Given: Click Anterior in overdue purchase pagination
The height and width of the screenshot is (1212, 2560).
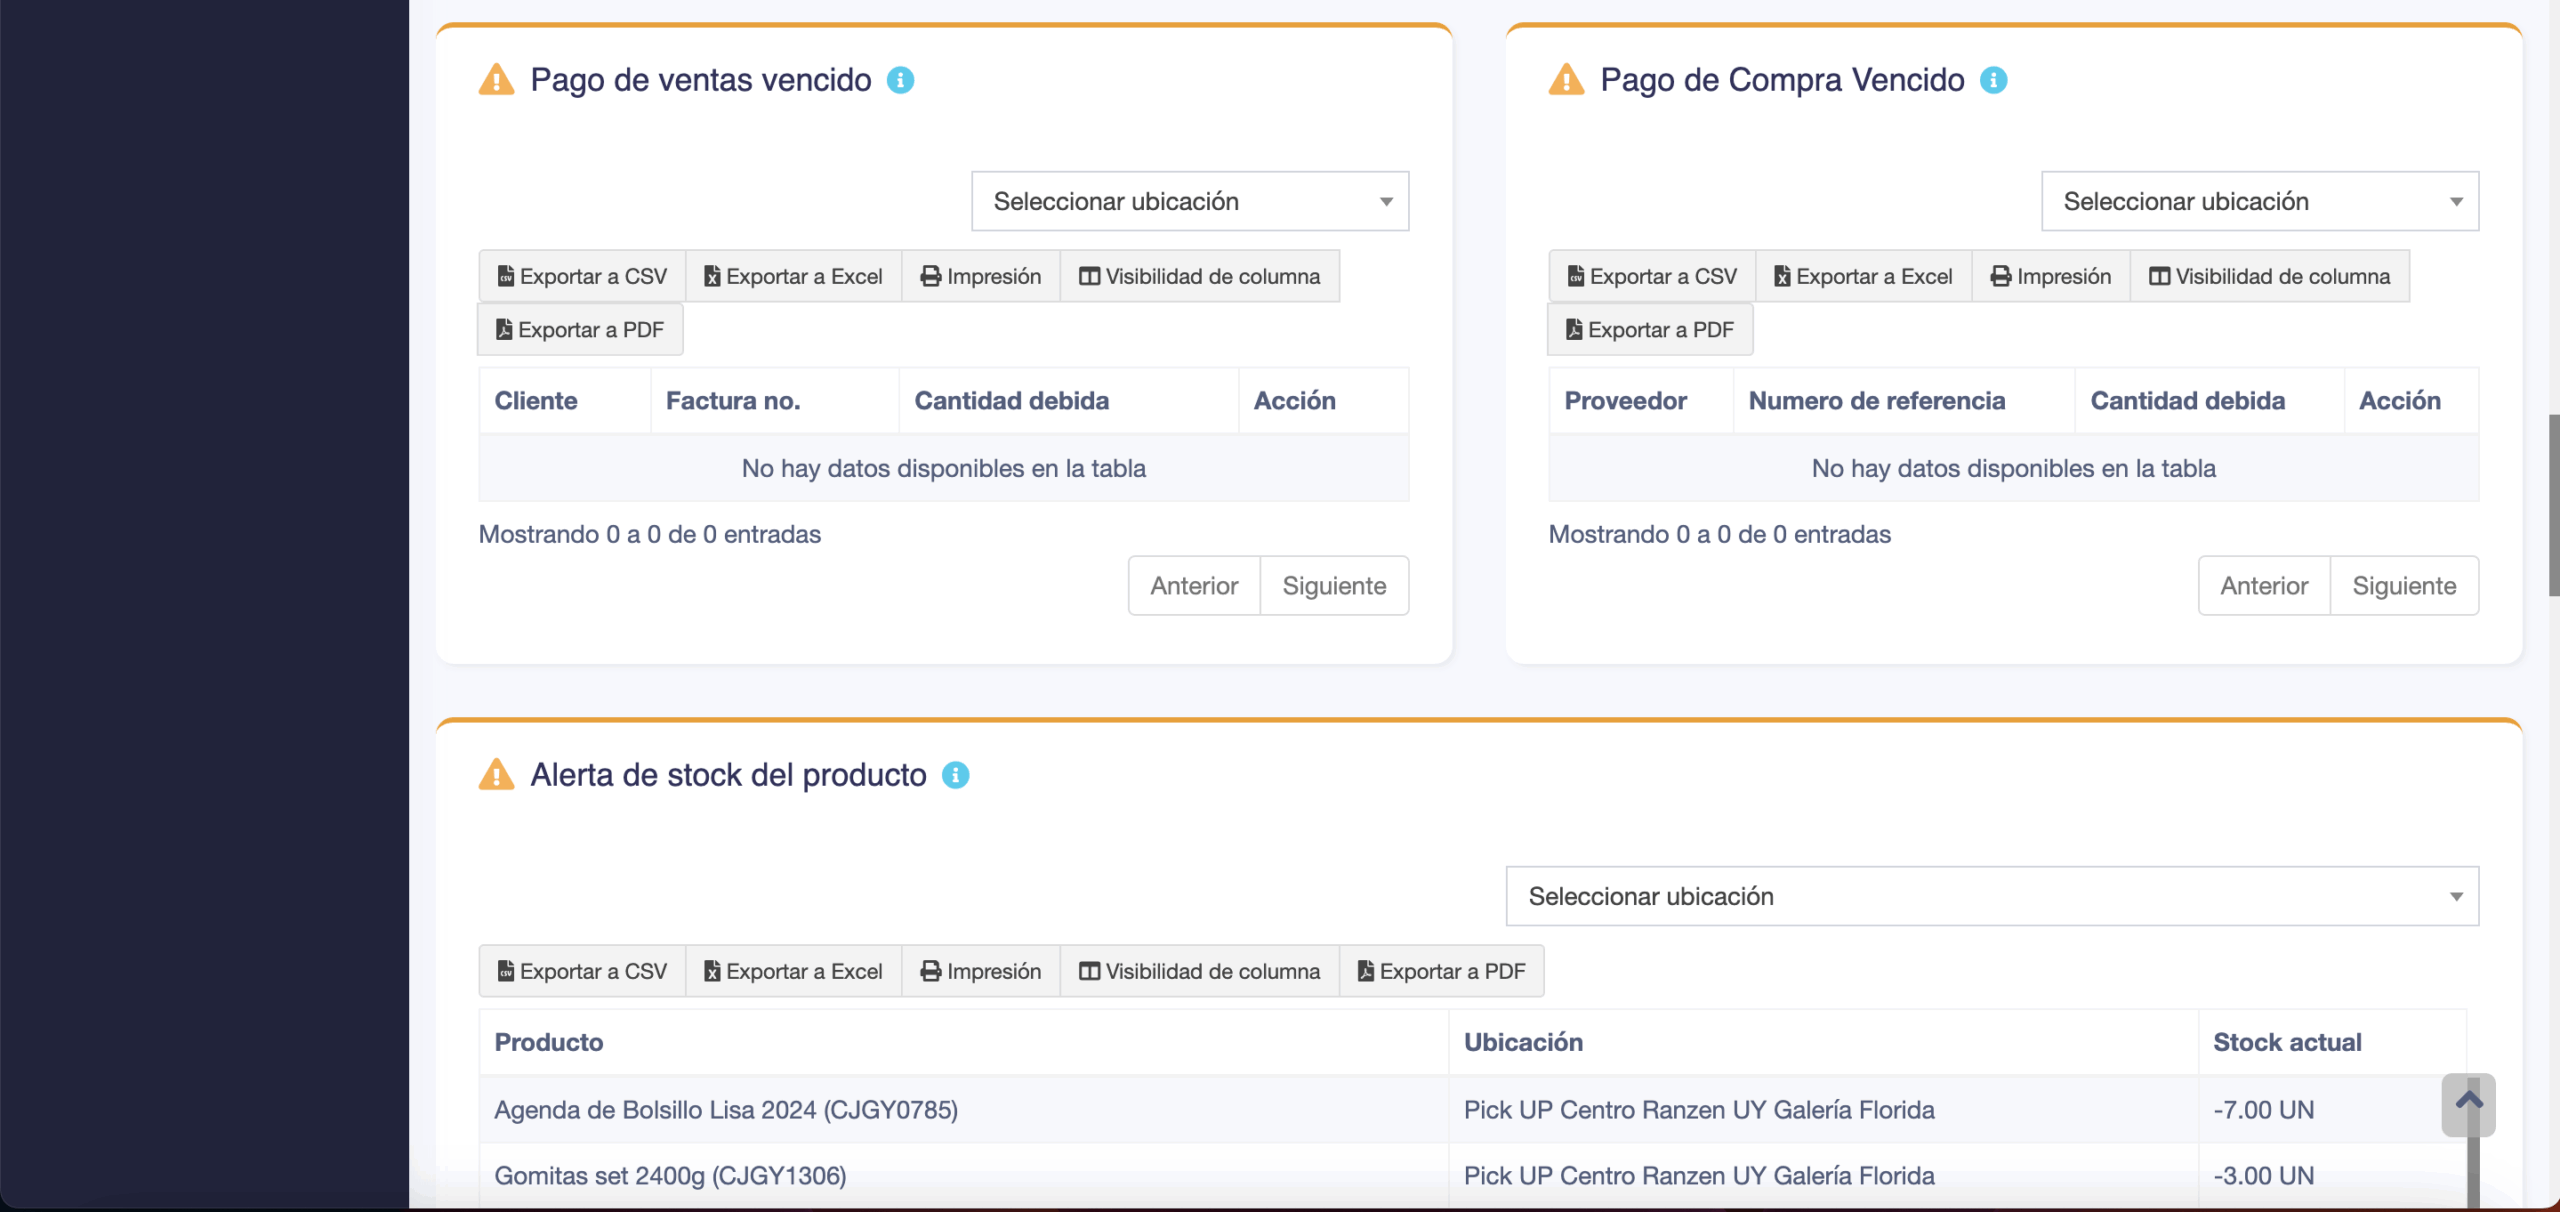Looking at the screenshot, I should point(2264,586).
